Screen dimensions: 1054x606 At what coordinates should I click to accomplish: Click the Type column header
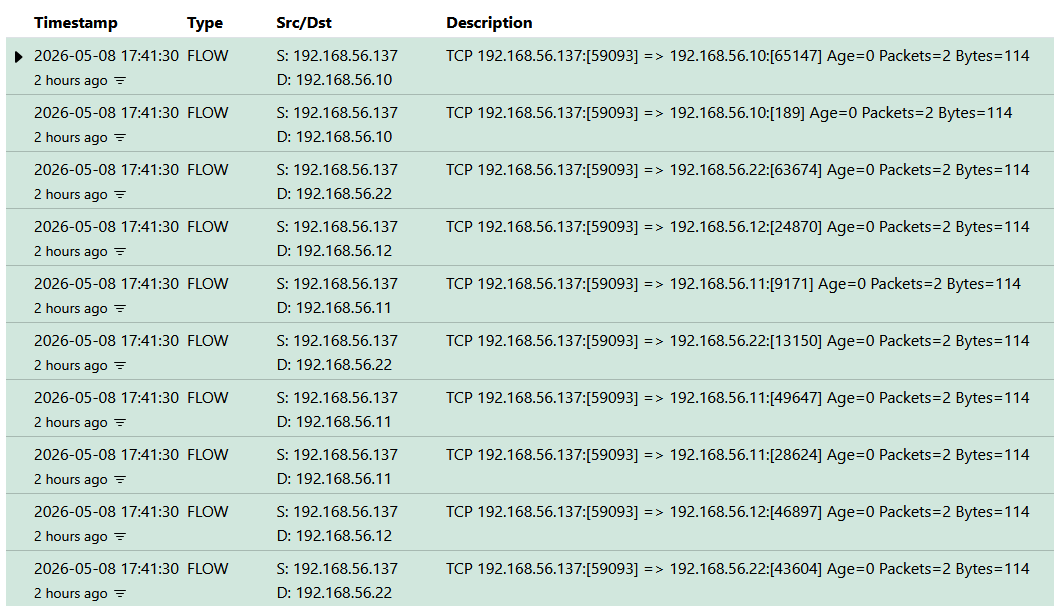(x=205, y=23)
